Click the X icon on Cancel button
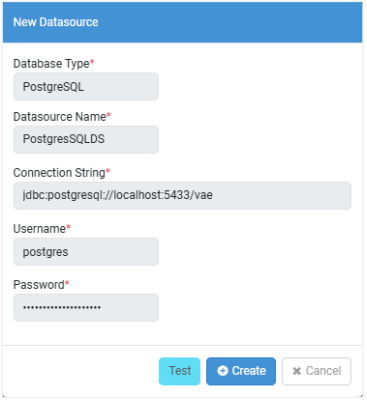The width and height of the screenshot is (367, 400). [x=296, y=371]
